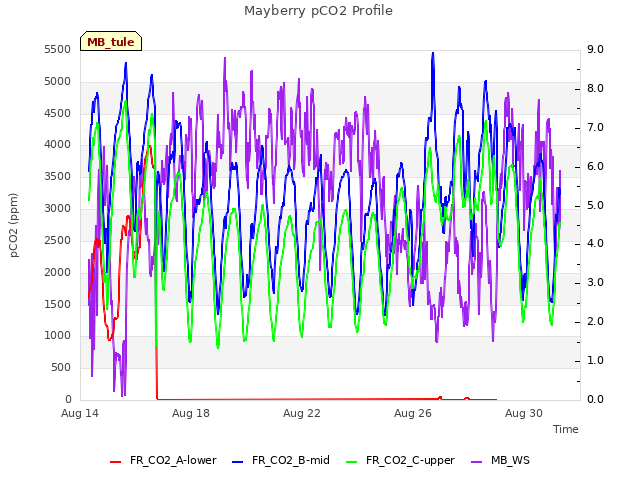Click the purple MB_WS peak near Aug 19

pos(225,59)
